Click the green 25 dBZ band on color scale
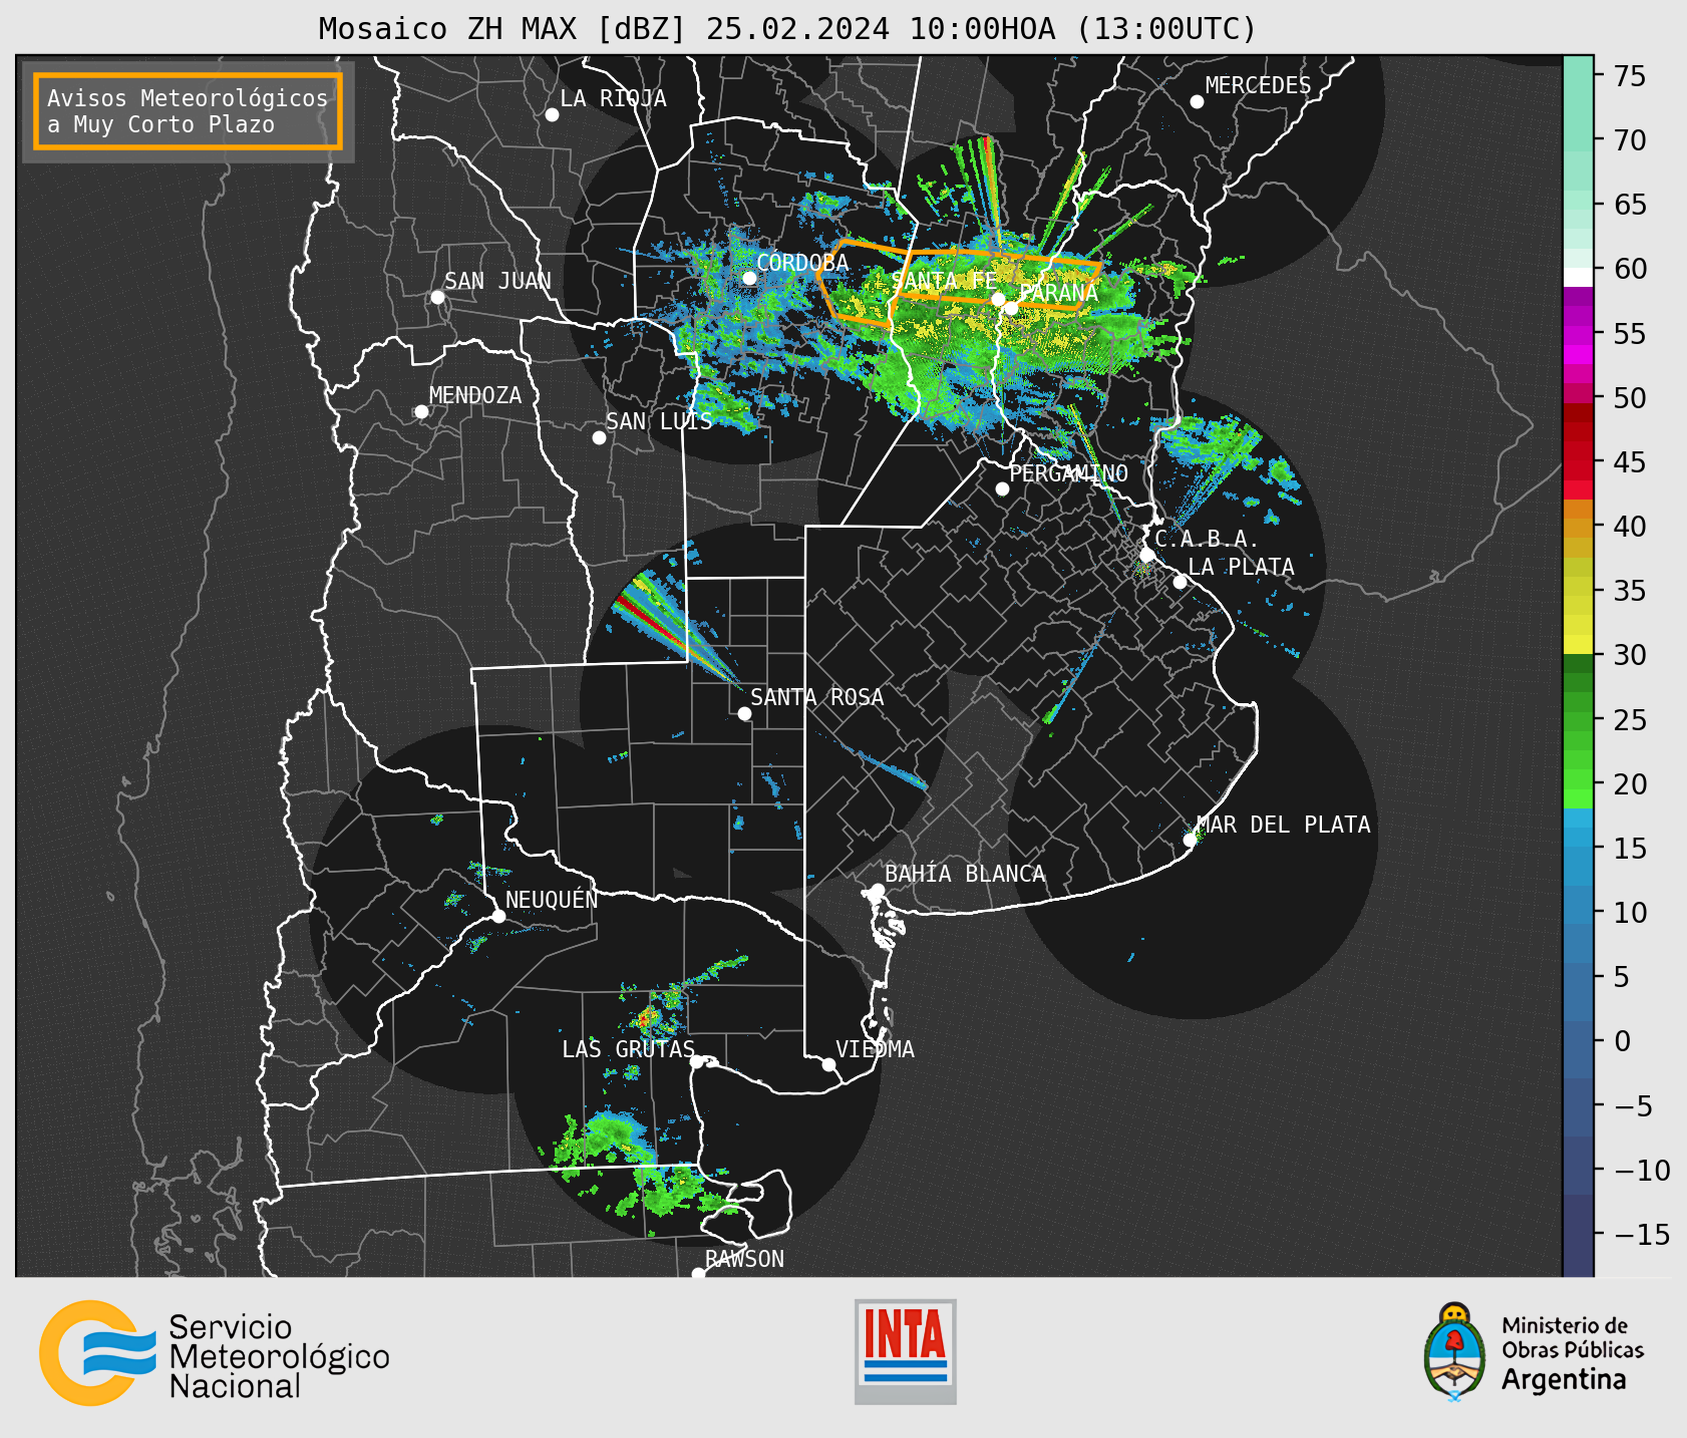Viewport: 1687px width, 1438px height. [x=1578, y=720]
